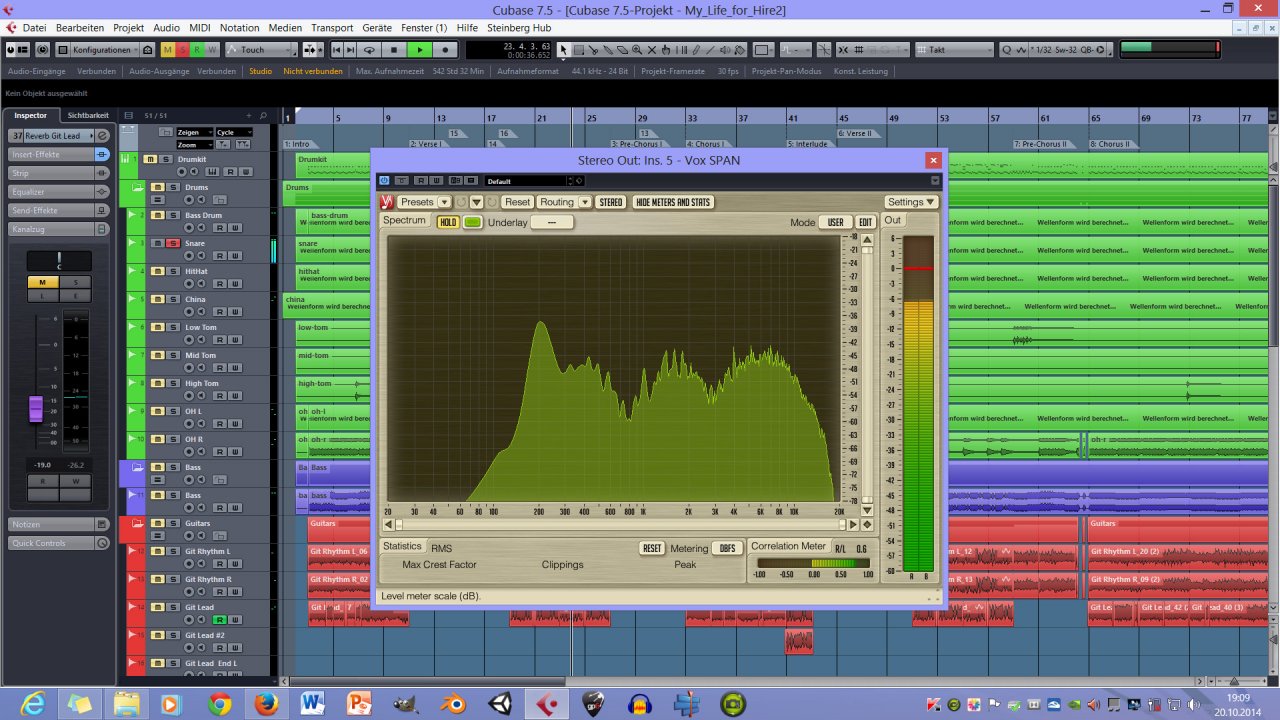
Task: Open the Touch automation mode dropdown
Action: point(260,50)
